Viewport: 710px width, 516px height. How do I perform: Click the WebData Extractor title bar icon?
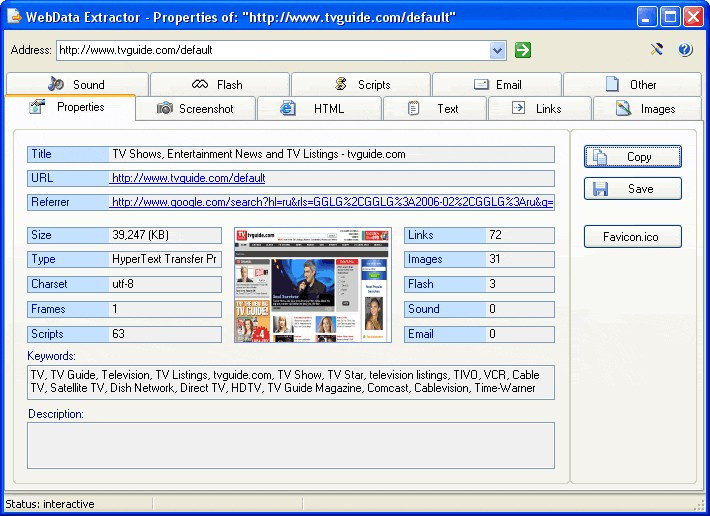(14, 16)
